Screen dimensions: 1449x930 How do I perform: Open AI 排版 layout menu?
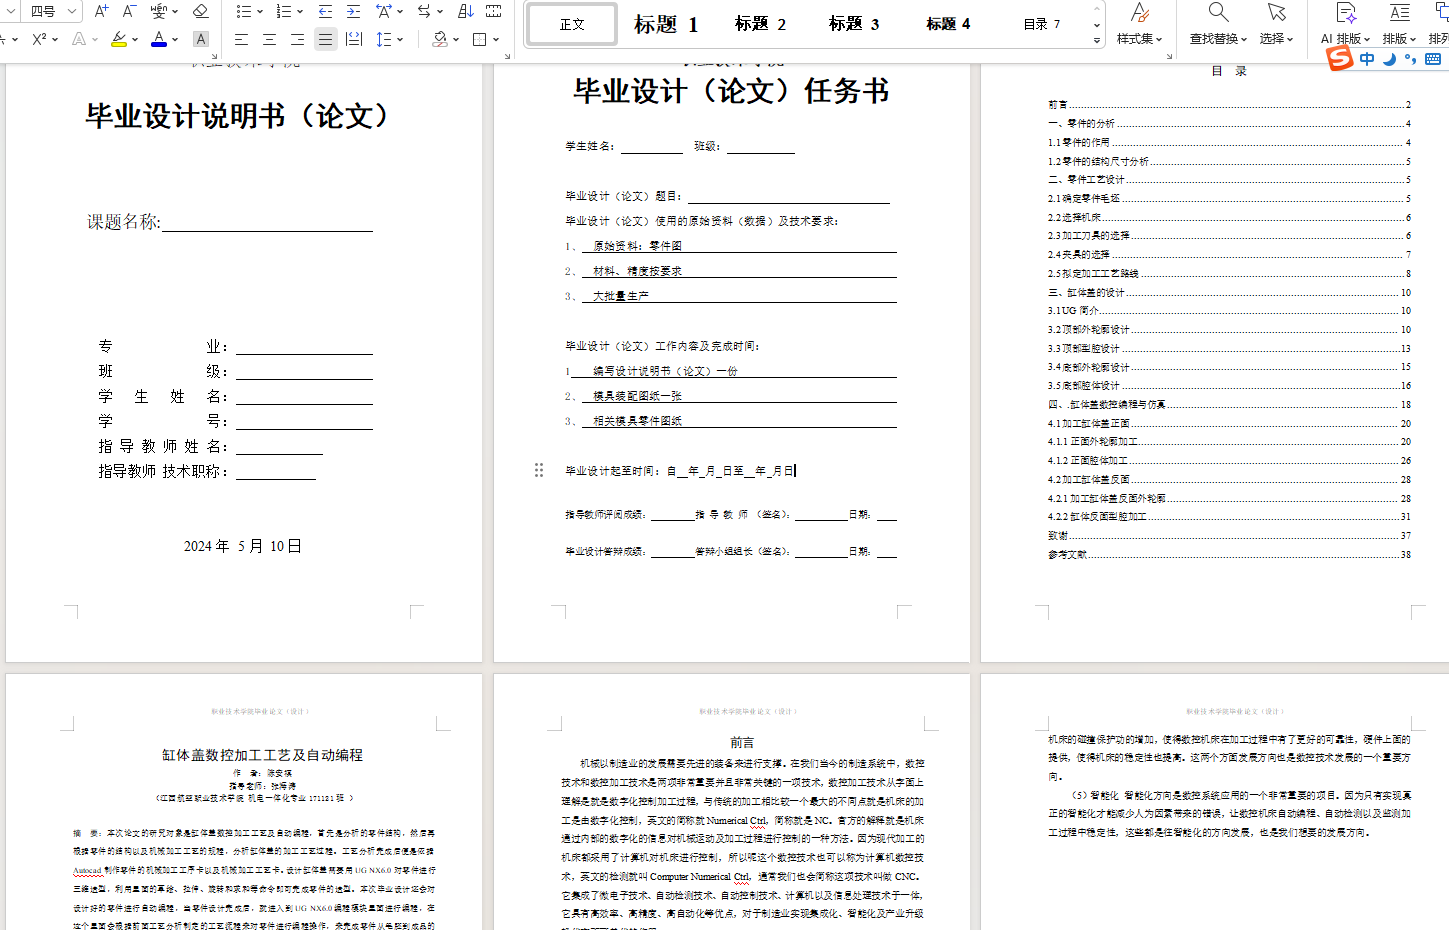pos(1346,25)
